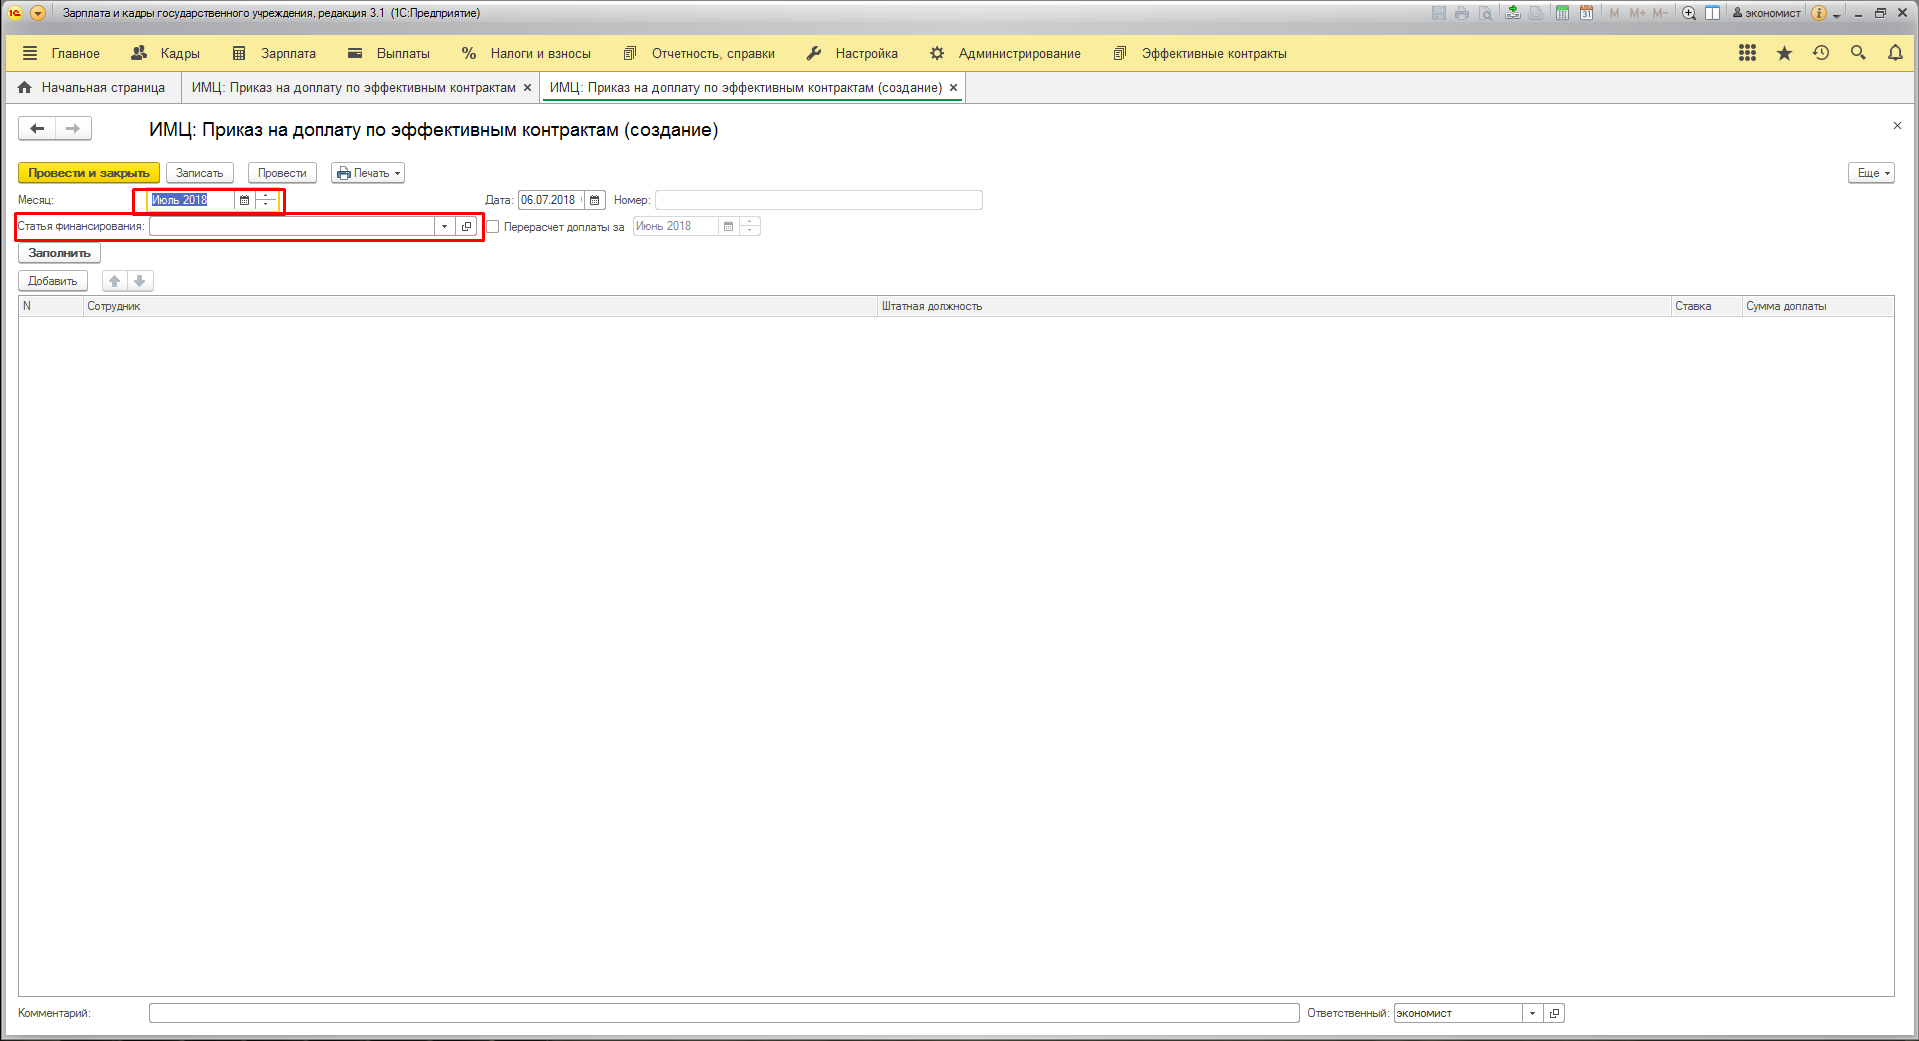Open the Печать dropdown button

pos(368,173)
